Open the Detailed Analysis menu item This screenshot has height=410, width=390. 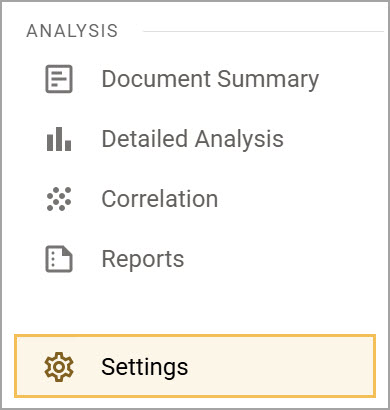(195, 139)
